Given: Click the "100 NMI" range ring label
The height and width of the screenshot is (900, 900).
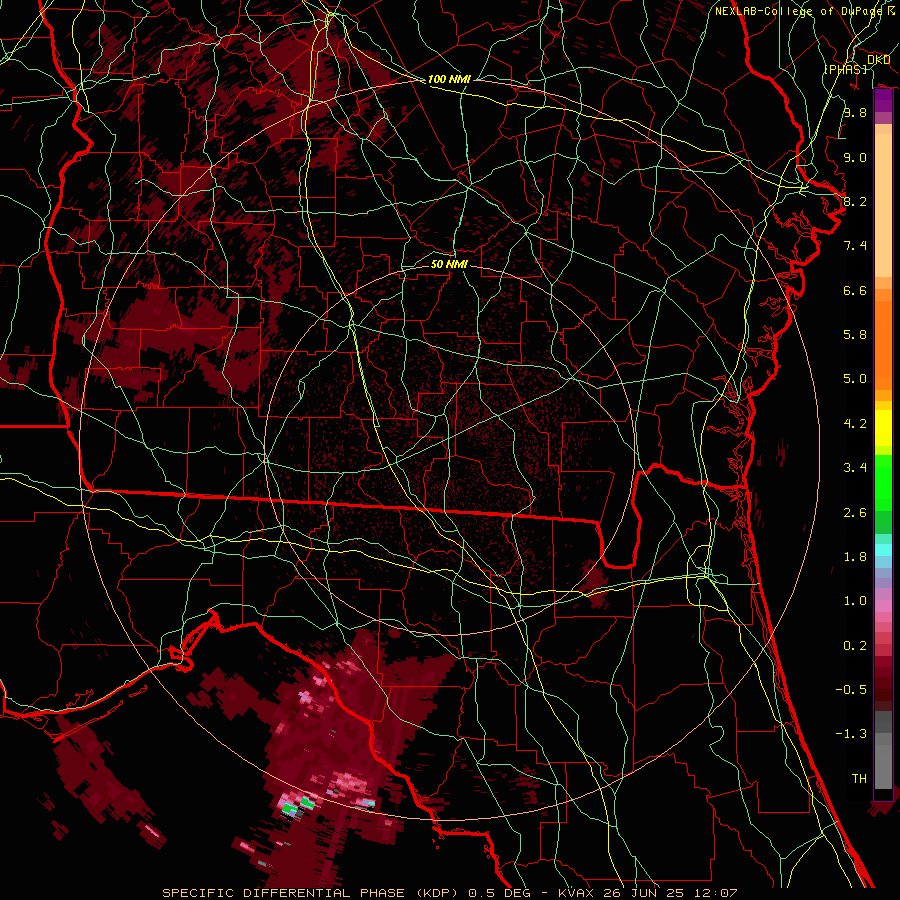Looking at the screenshot, I should click(x=449, y=79).
